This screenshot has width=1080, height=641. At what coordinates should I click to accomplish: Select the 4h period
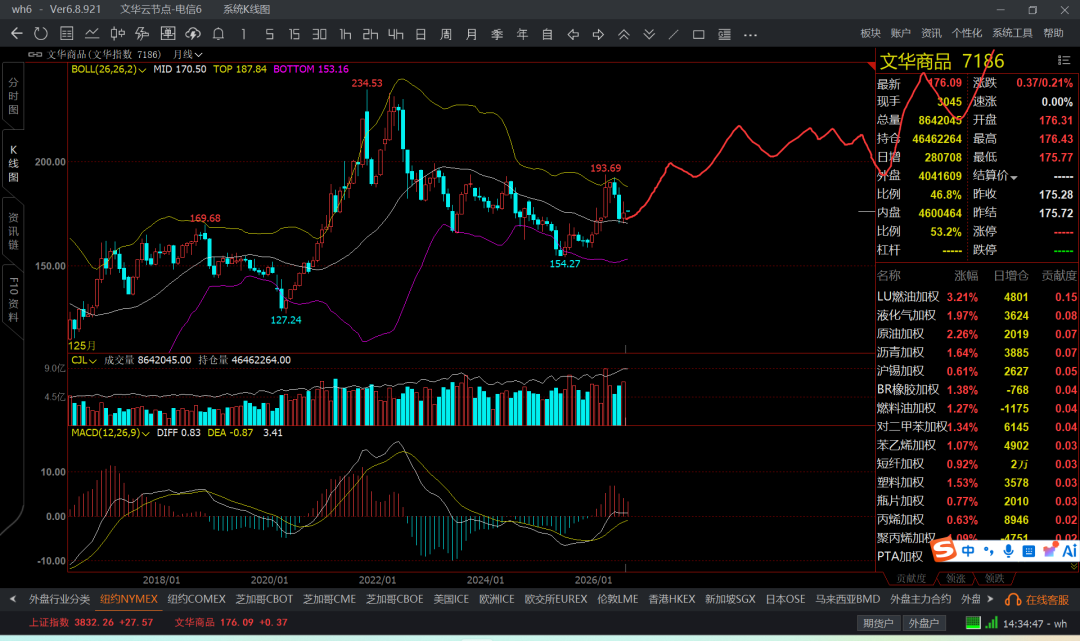(395, 34)
